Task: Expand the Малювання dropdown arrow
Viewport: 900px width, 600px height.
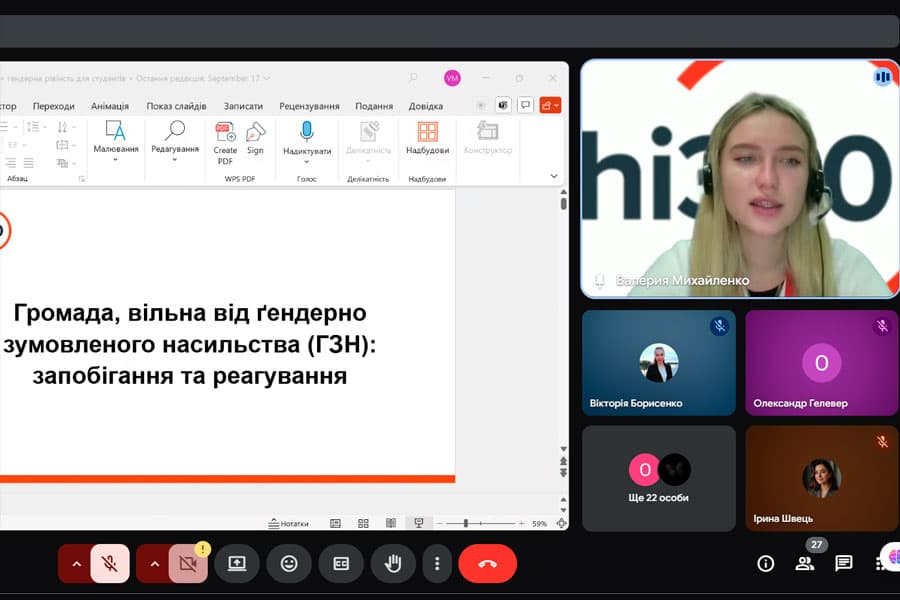Action: 115,160
